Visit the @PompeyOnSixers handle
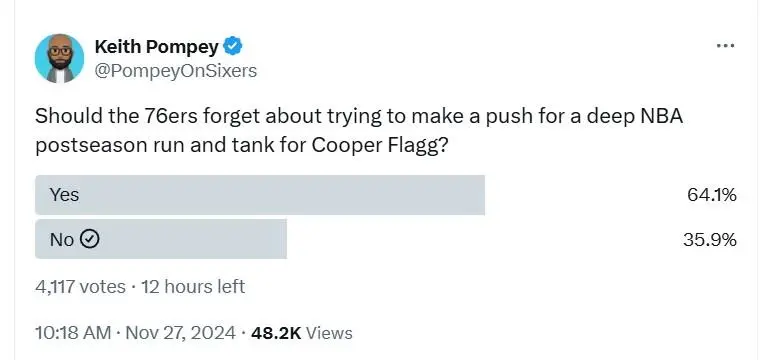Viewport: 777px width, 360px height. click(176, 71)
